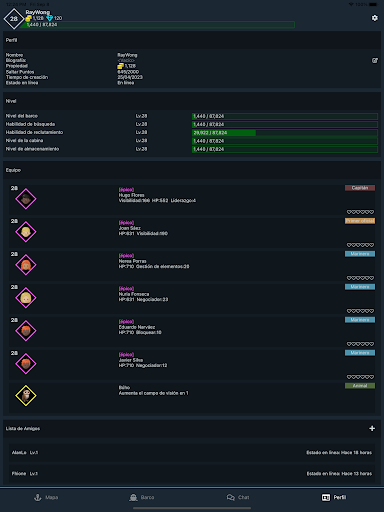
Task: Tap hearts row for Eduardo Narváez
Action: [x=360, y=344]
